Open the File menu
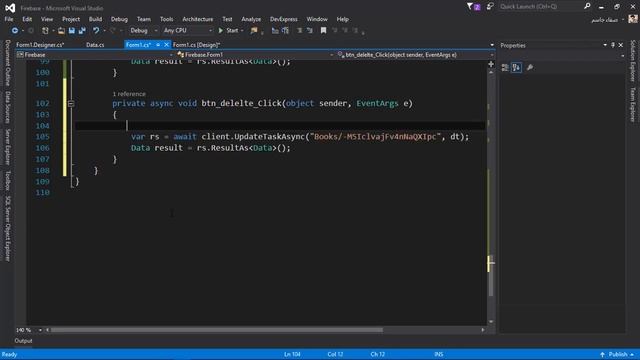Screen dimensions: 640x360 (x=9, y=19)
